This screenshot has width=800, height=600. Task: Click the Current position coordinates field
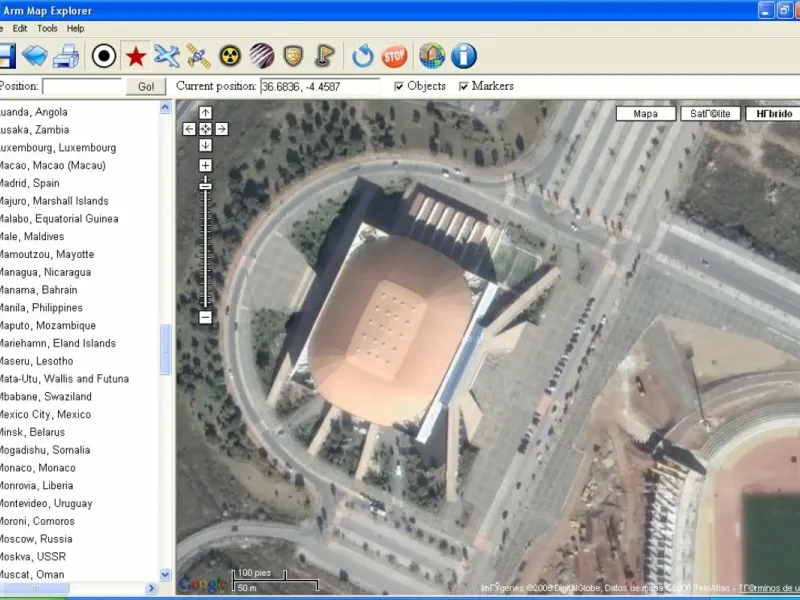(320, 86)
